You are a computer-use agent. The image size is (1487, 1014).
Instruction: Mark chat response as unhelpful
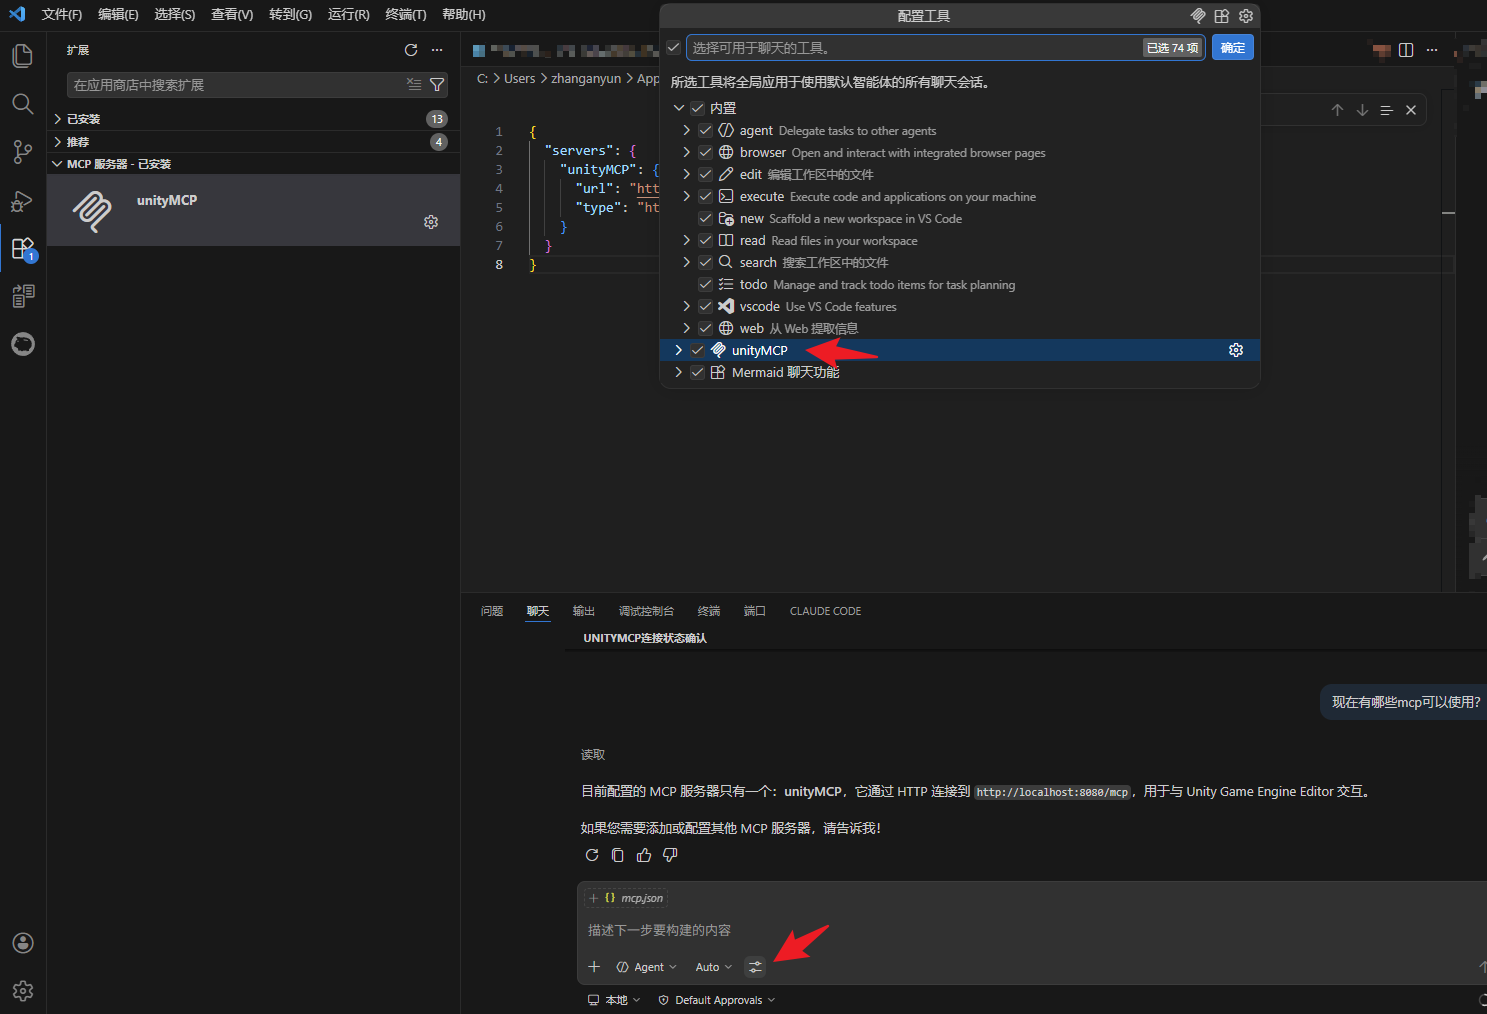[670, 855]
